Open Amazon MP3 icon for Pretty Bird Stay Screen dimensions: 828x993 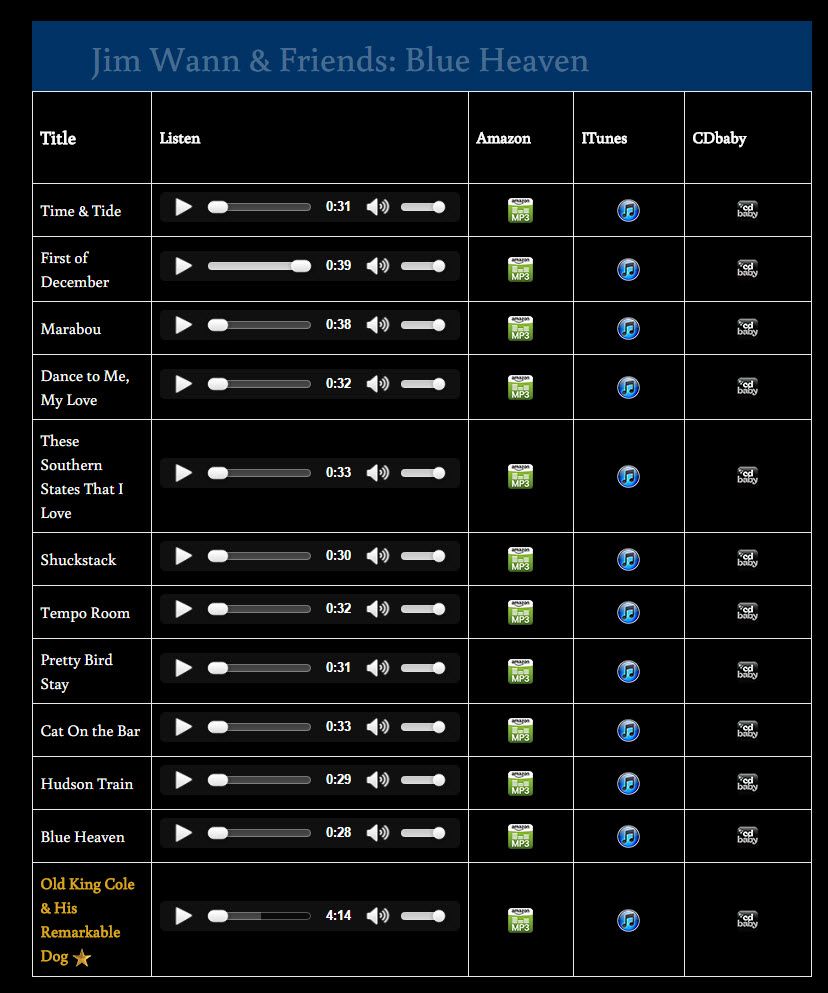point(520,671)
